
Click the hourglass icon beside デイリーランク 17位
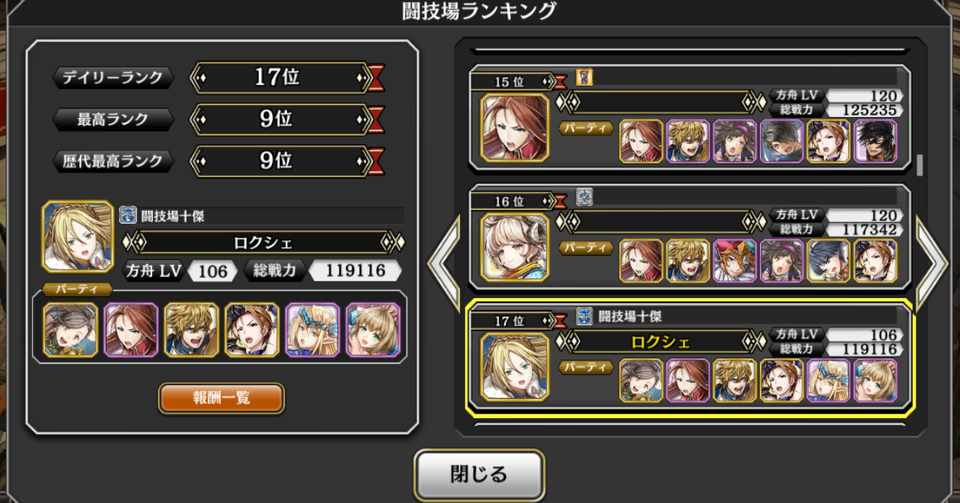pyautogui.click(x=375, y=78)
